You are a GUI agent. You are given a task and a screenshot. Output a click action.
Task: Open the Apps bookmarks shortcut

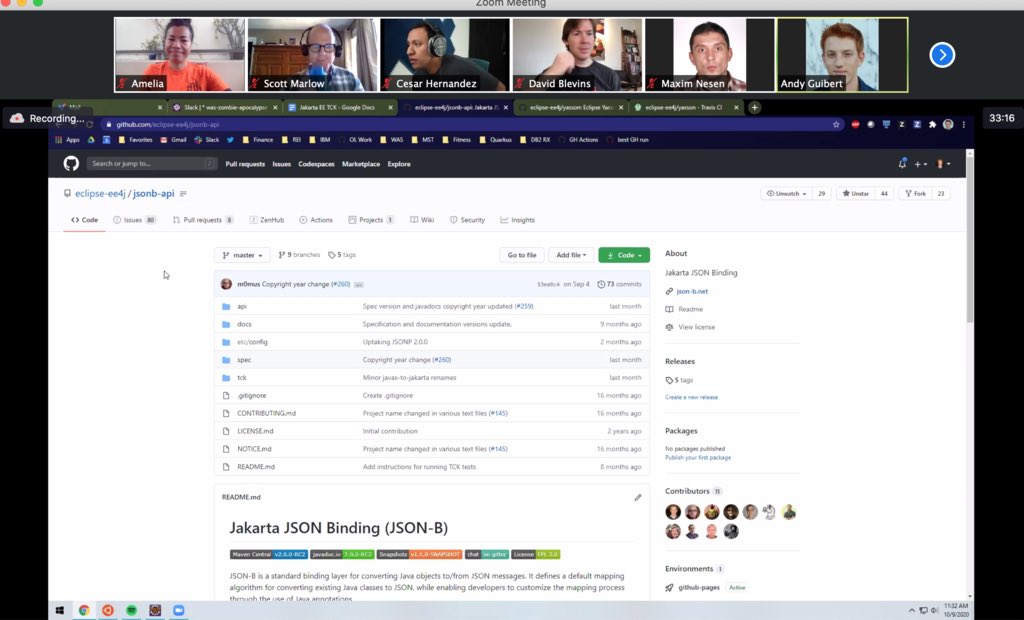pyautogui.click(x=67, y=140)
